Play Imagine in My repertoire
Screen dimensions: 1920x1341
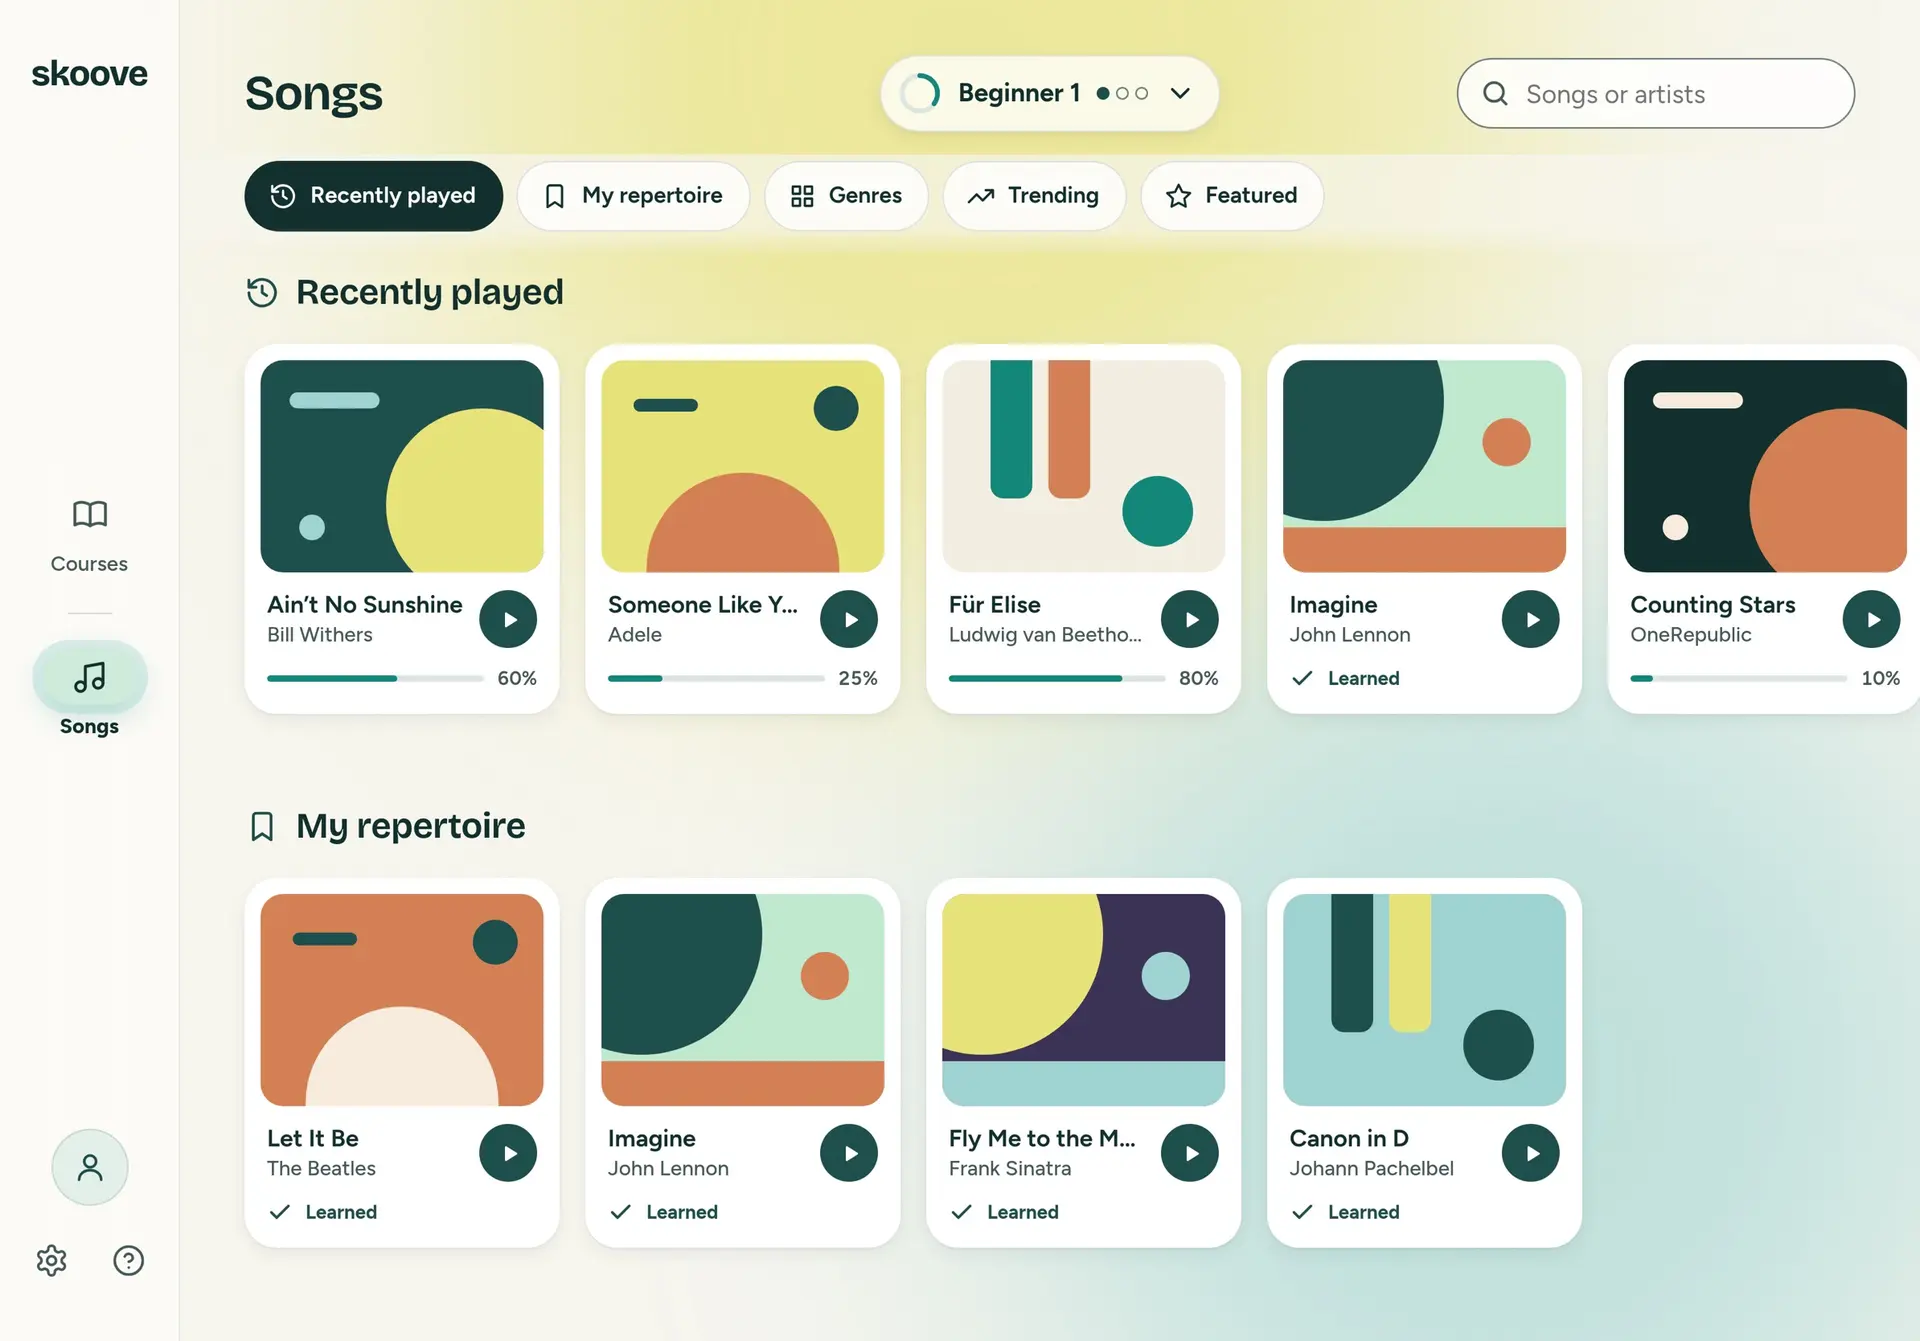pyautogui.click(x=849, y=1153)
